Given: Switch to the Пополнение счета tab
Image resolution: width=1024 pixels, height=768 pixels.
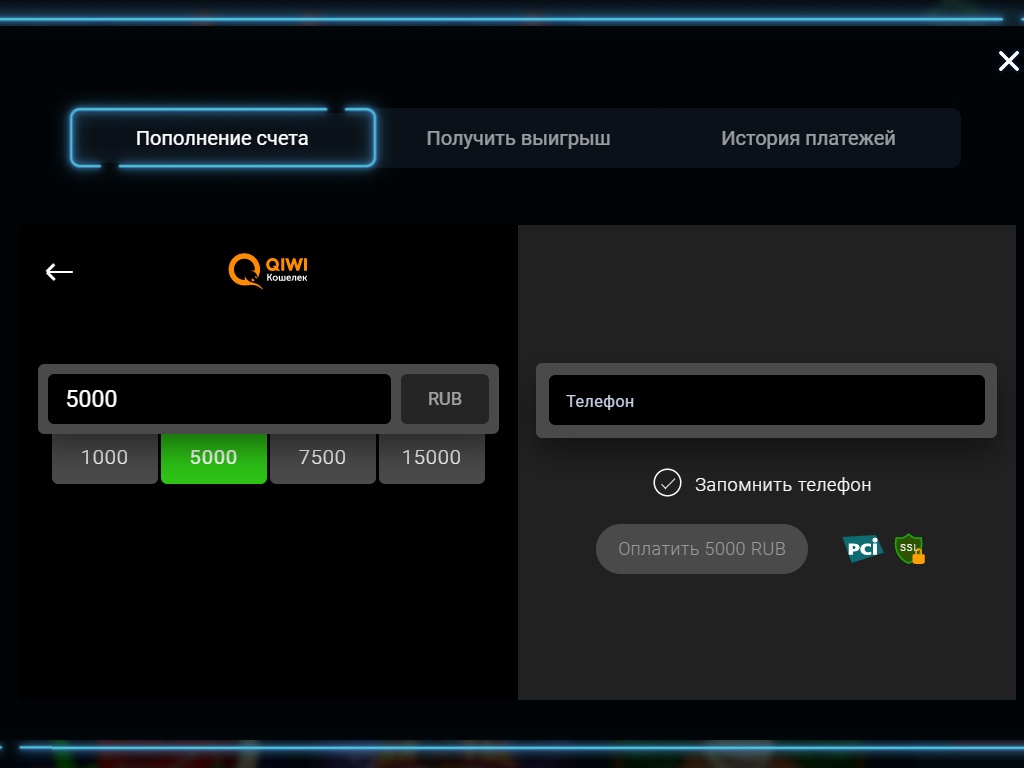Looking at the screenshot, I should pyautogui.click(x=222, y=138).
